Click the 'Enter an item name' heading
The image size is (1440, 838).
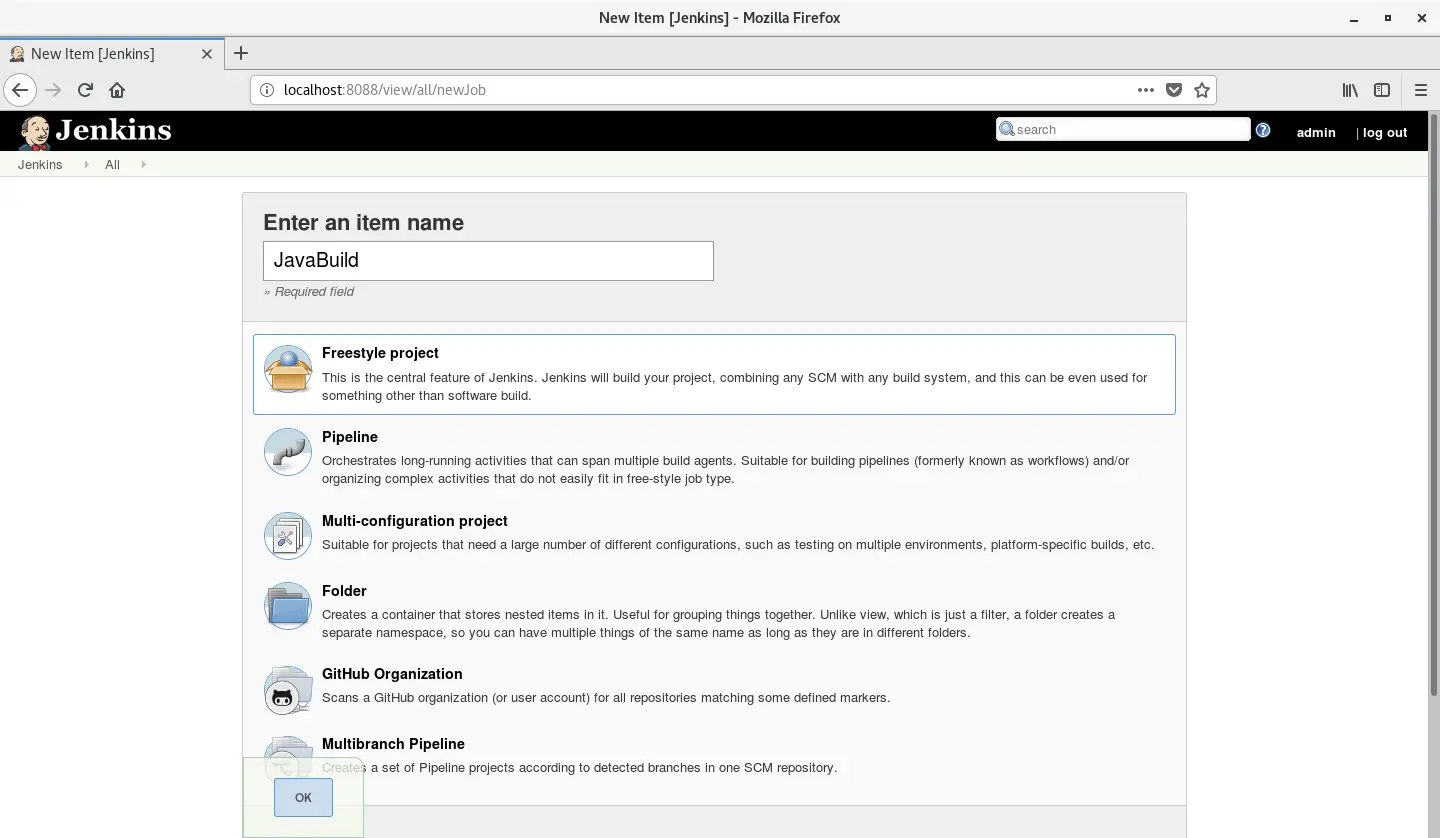pos(363,222)
